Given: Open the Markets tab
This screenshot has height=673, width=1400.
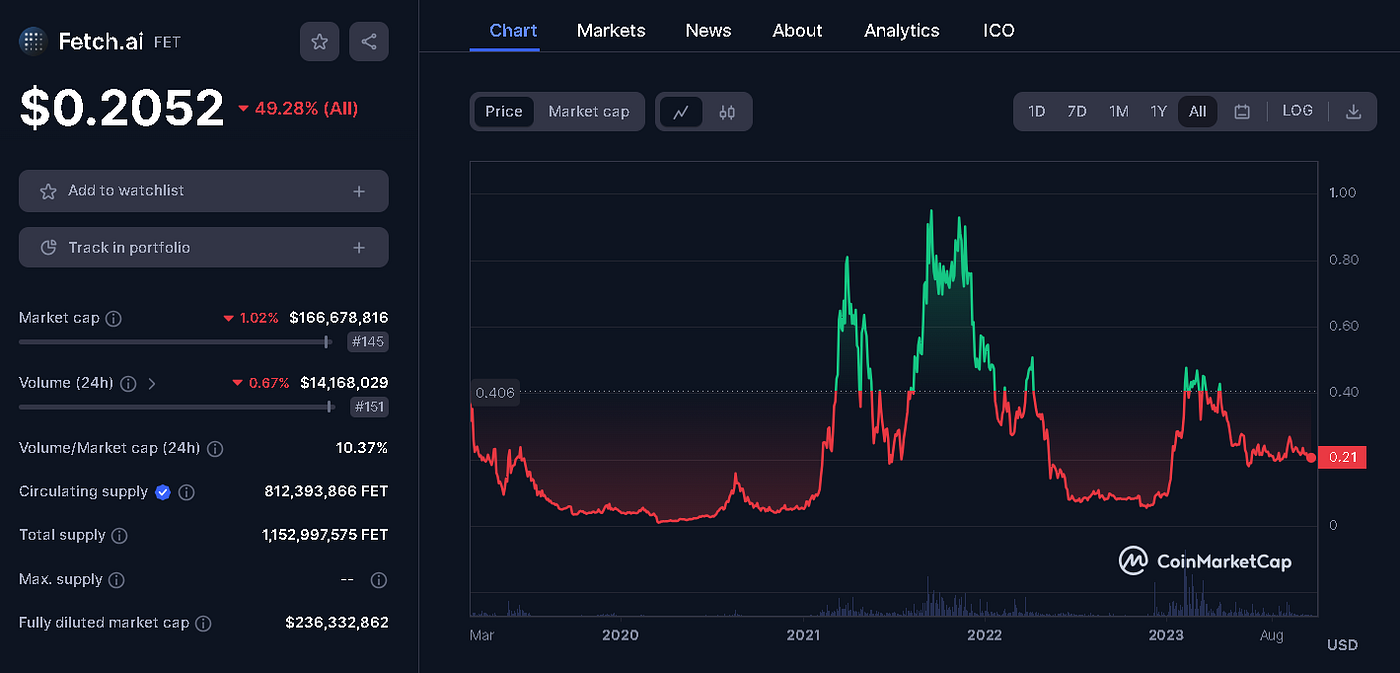Looking at the screenshot, I should tap(611, 31).
